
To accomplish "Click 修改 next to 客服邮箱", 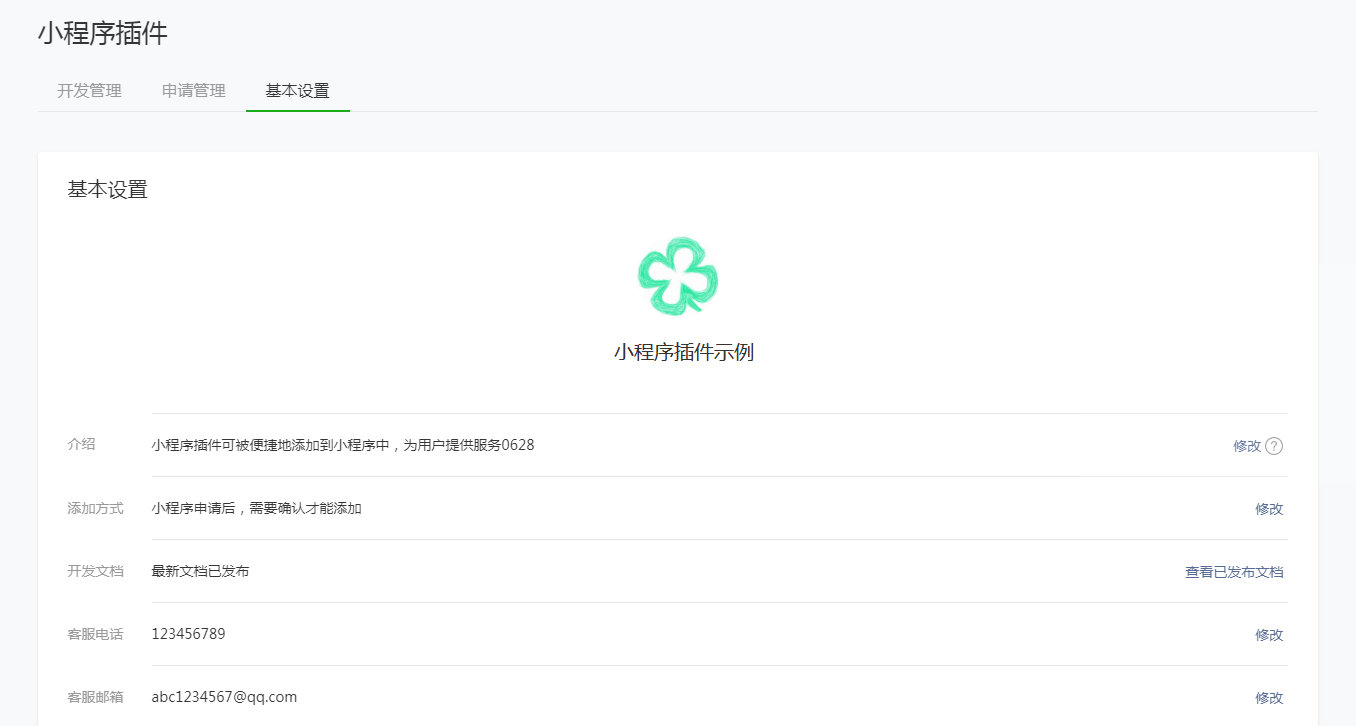I will click(x=1269, y=697).
